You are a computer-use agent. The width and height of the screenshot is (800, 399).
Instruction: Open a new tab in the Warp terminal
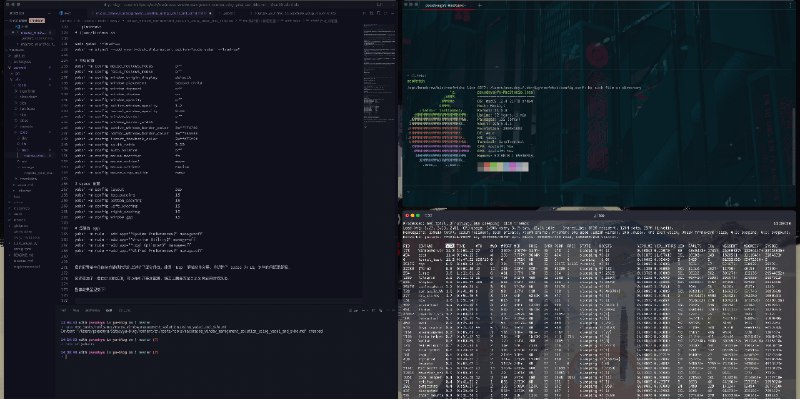coord(480,5)
